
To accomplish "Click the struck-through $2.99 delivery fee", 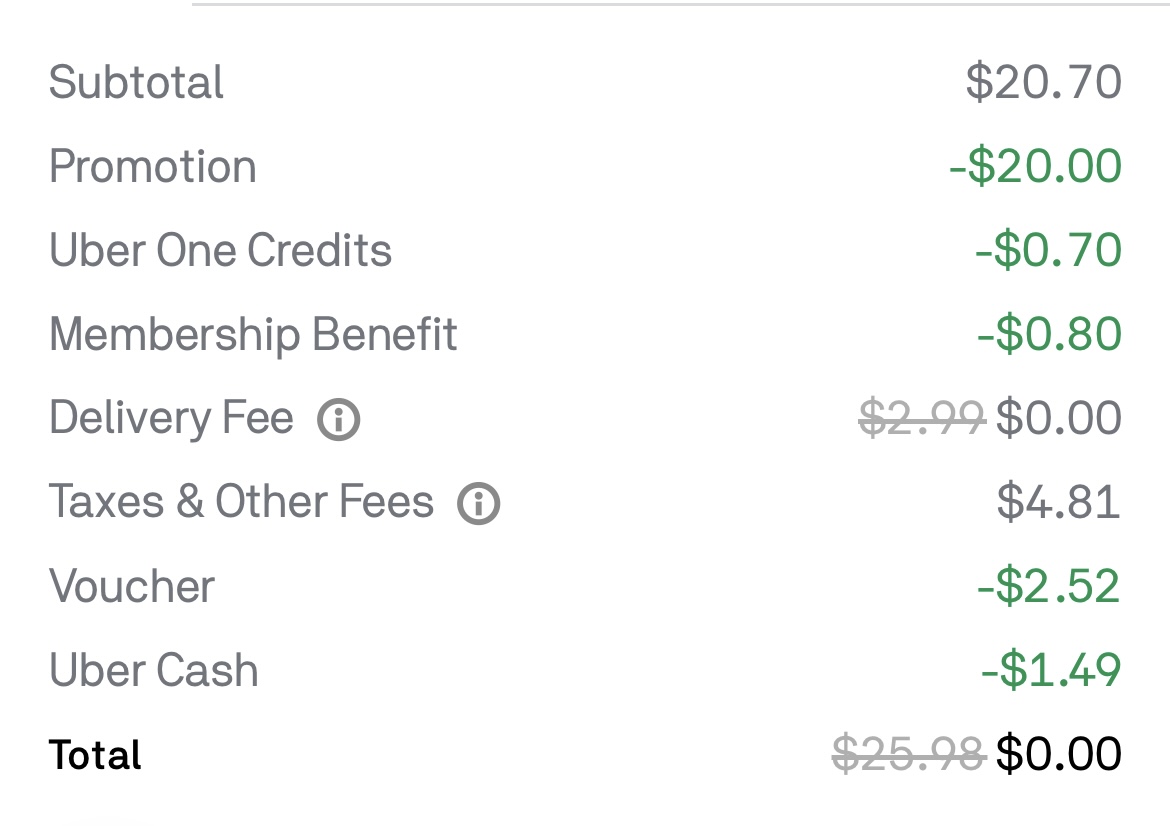I will tap(922, 418).
